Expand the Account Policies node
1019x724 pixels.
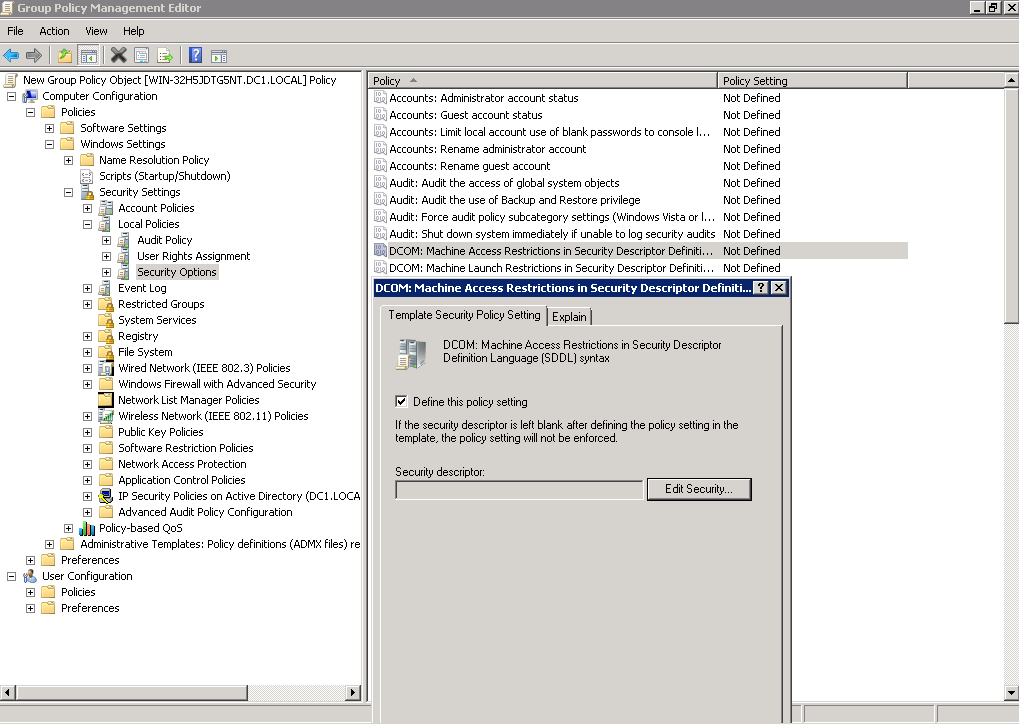pos(88,209)
